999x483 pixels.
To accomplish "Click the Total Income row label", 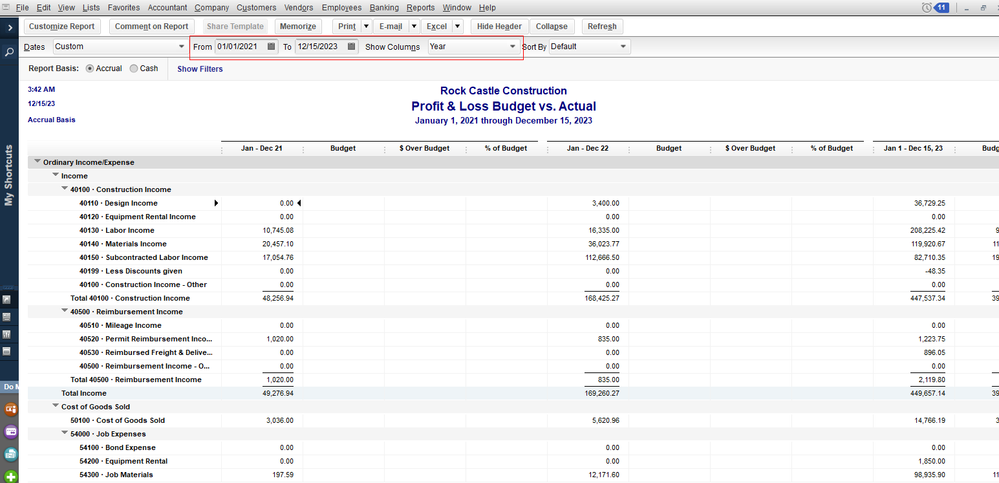I will [83, 393].
